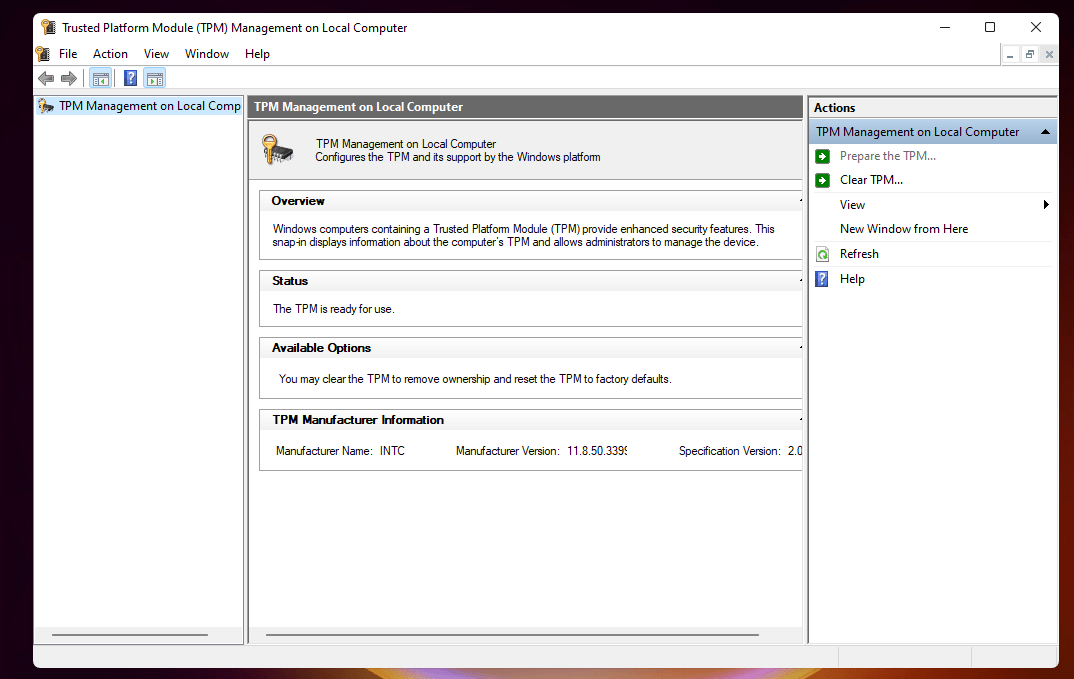The image size is (1074, 679).
Task: Click the dark center pane title bar text
Action: 358,107
